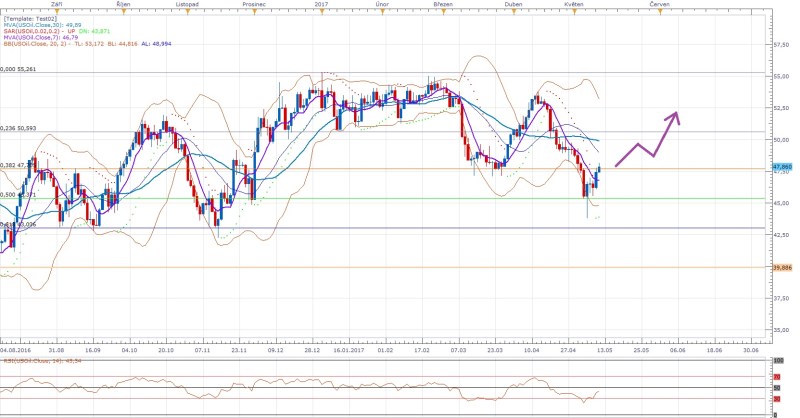Click the 13.05 date on the bottom axis
The height and width of the screenshot is (418, 800).
click(x=604, y=351)
